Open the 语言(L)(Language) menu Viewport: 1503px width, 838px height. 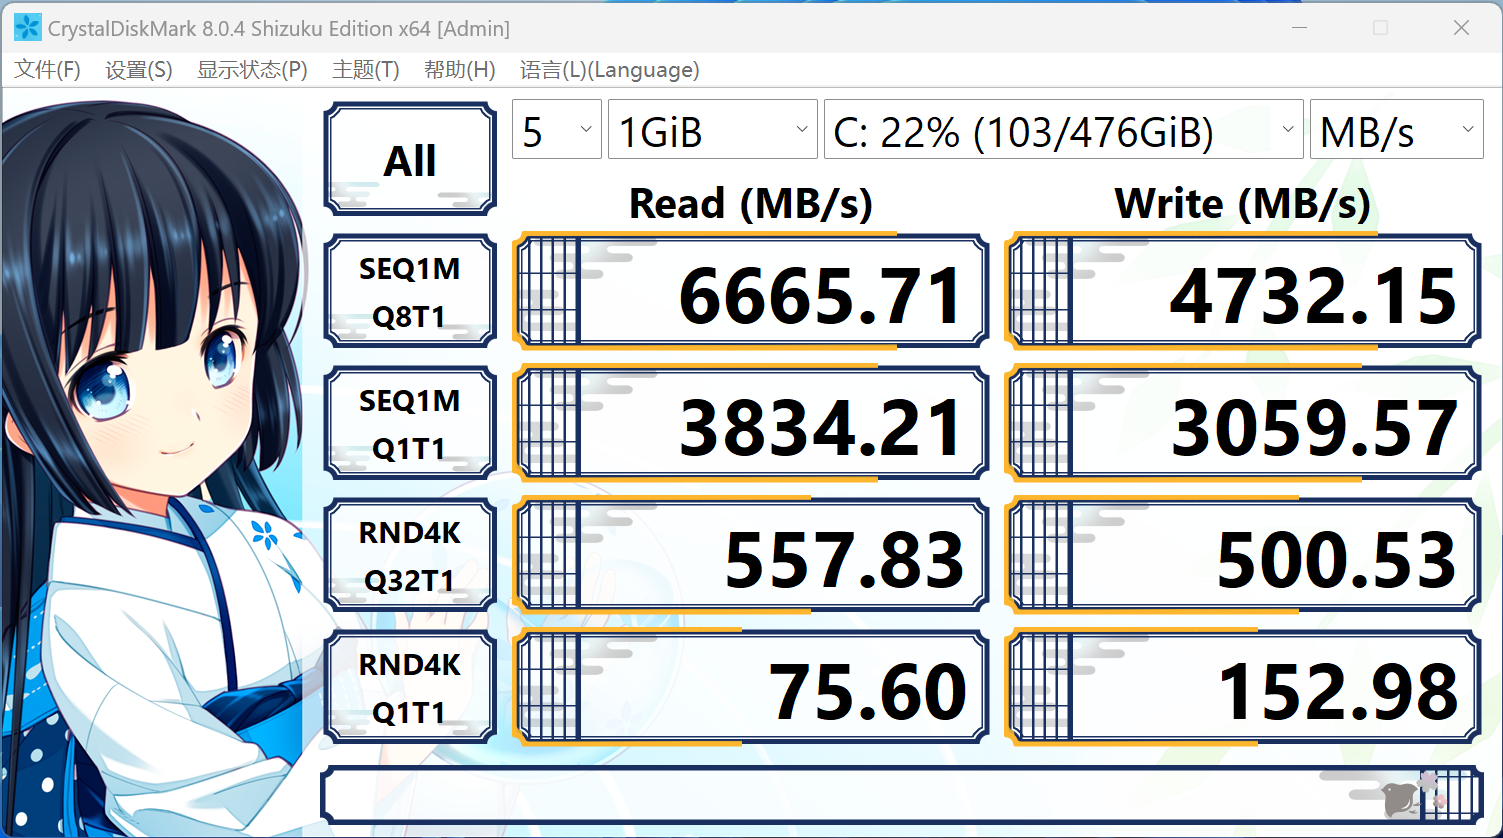608,69
